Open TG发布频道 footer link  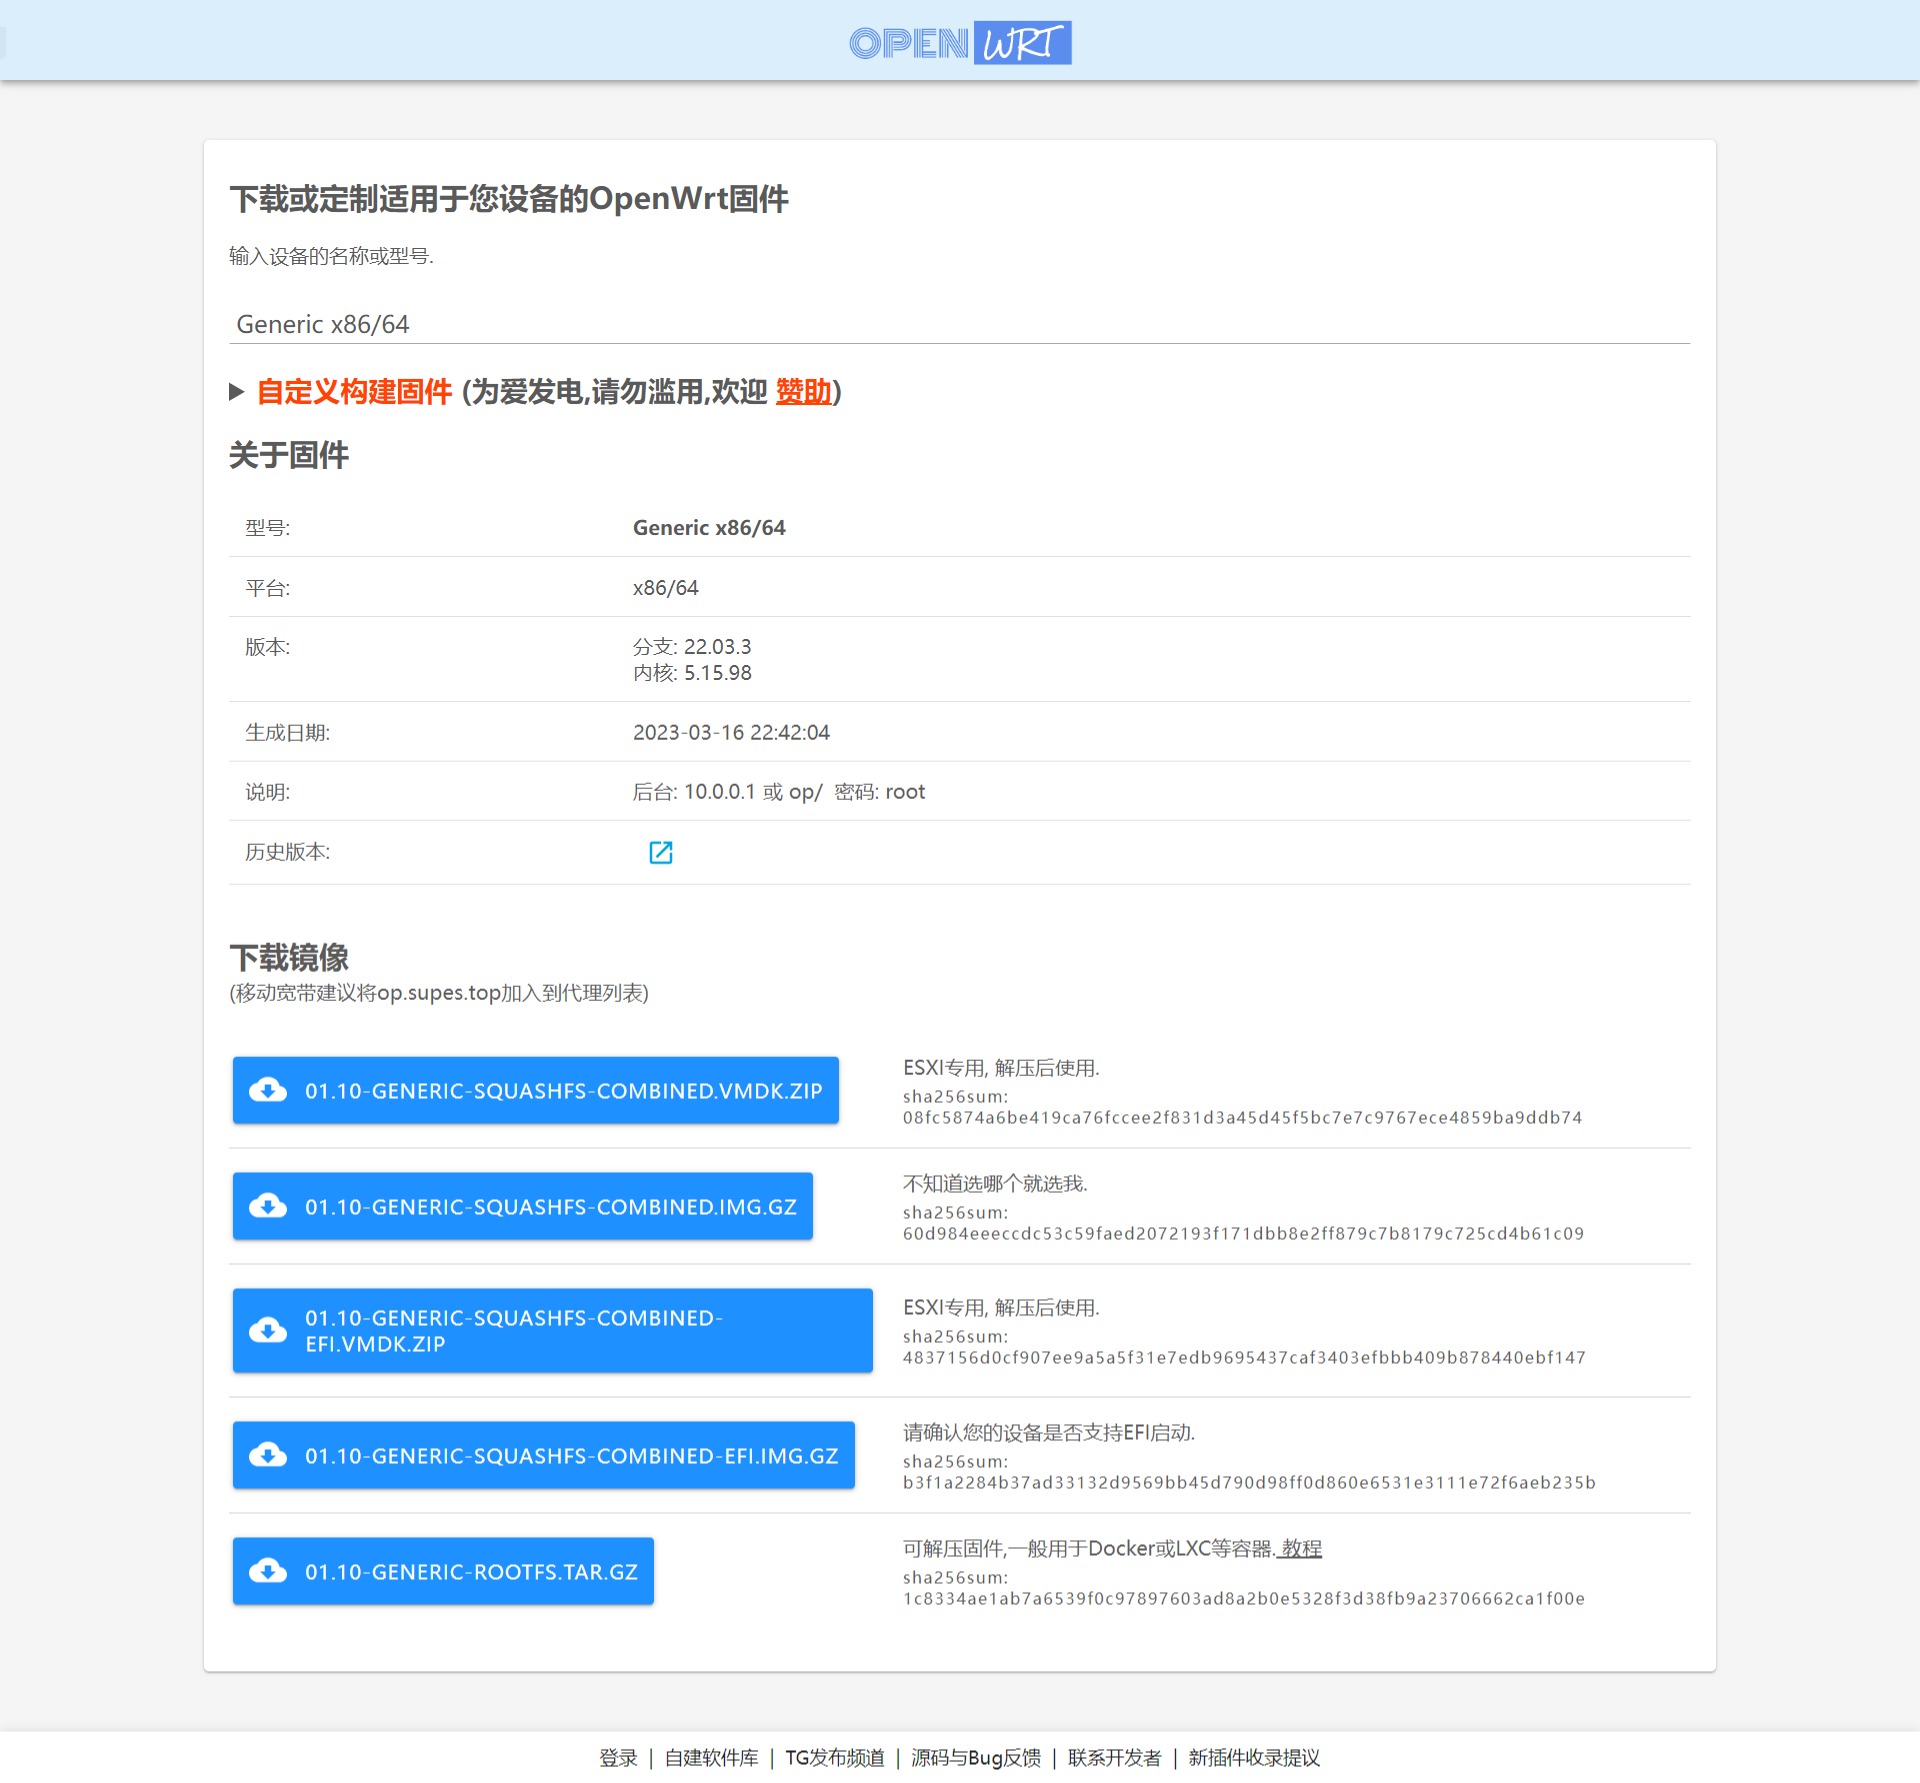tap(834, 1758)
